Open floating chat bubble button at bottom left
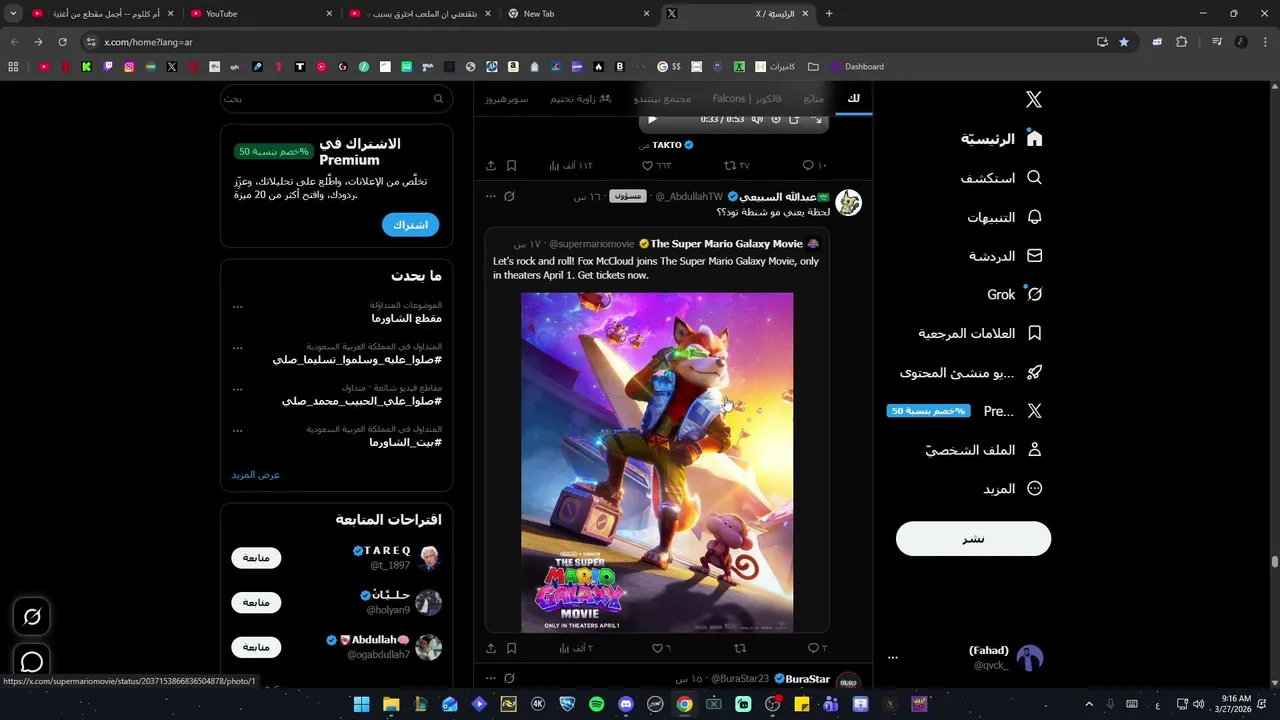Viewport: 1280px width, 720px height. pyautogui.click(x=32, y=662)
